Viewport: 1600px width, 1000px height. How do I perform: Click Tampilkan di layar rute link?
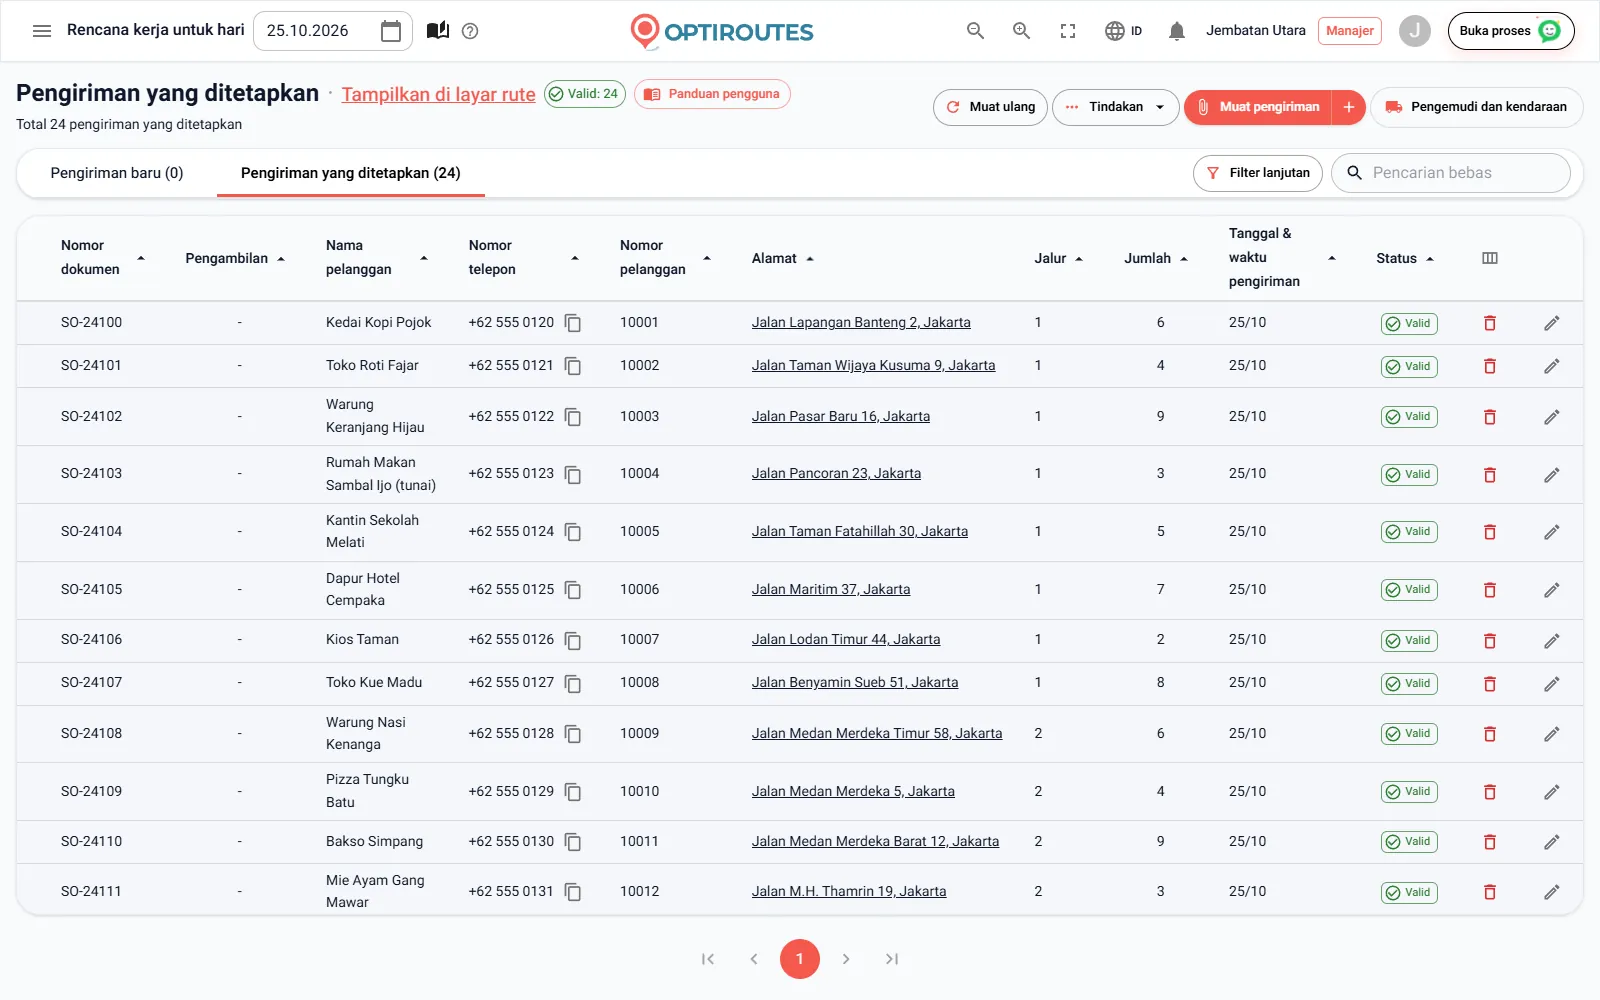coord(438,94)
